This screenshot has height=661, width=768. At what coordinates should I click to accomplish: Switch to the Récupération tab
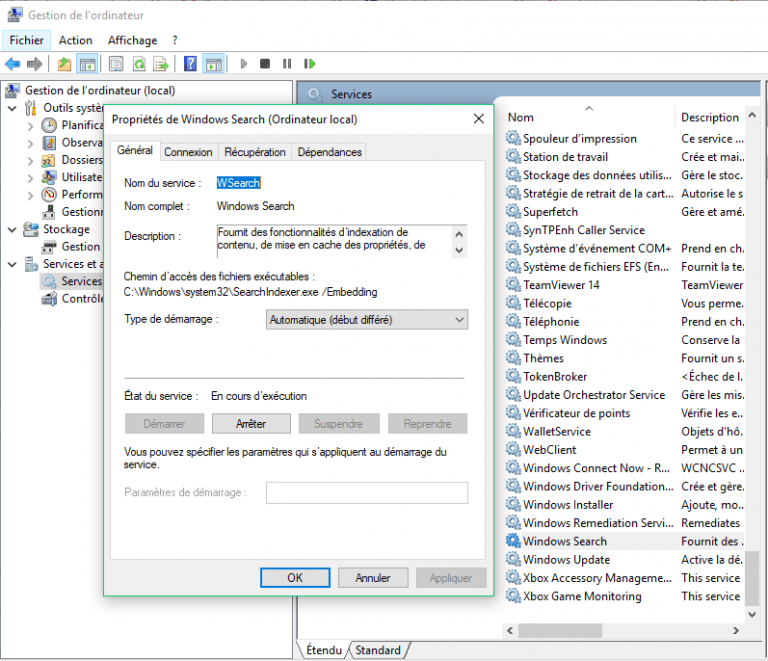point(255,152)
